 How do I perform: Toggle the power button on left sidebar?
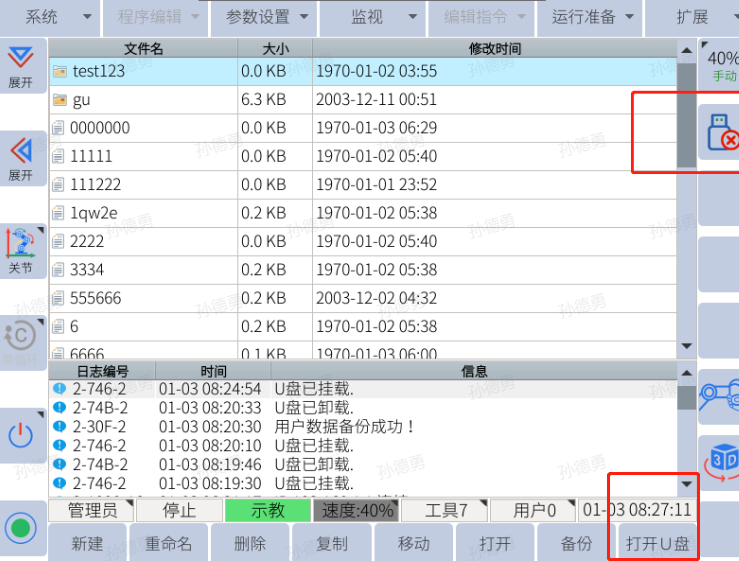click(20, 435)
